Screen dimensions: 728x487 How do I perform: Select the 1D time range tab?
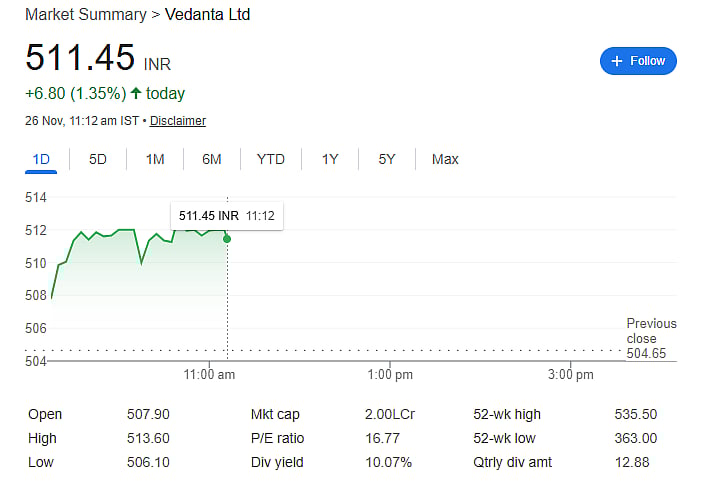[x=41, y=159]
